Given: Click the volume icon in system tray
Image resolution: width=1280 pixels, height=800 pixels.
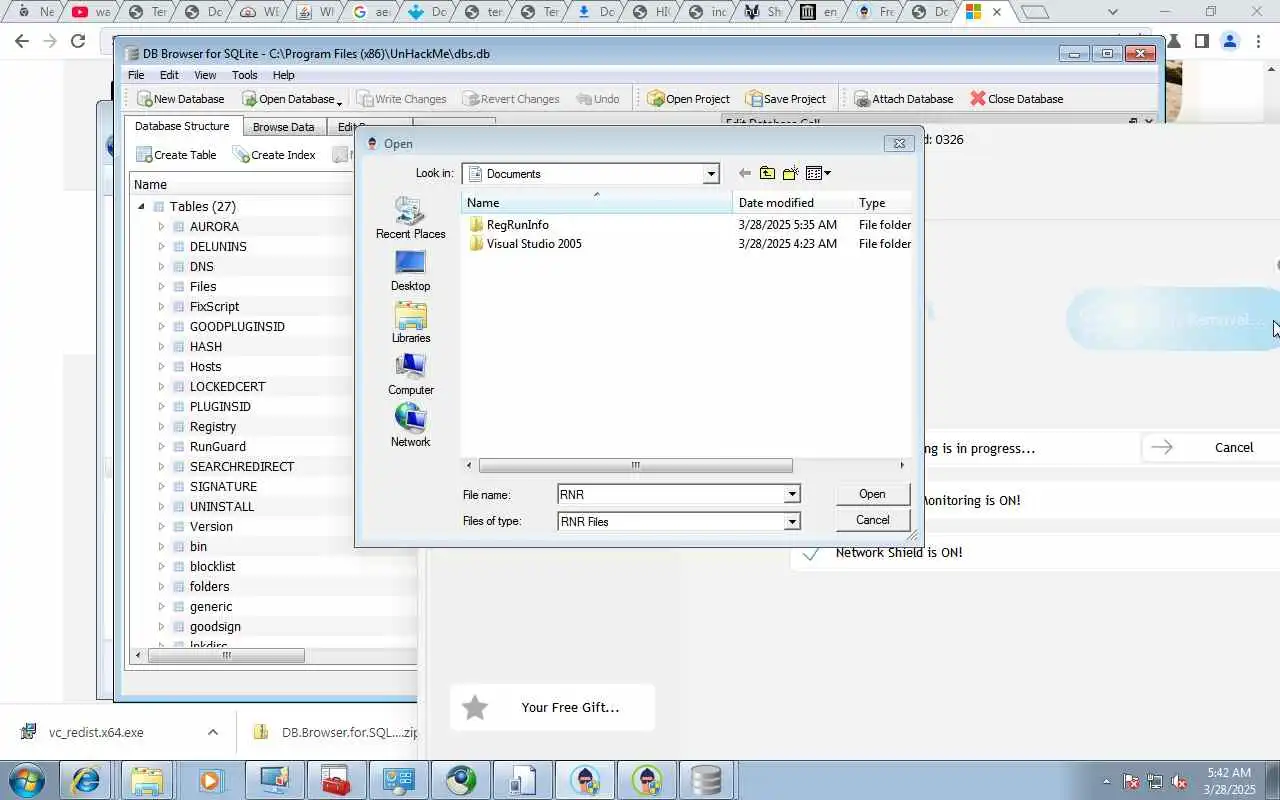Looking at the screenshot, I should click(x=1179, y=781).
